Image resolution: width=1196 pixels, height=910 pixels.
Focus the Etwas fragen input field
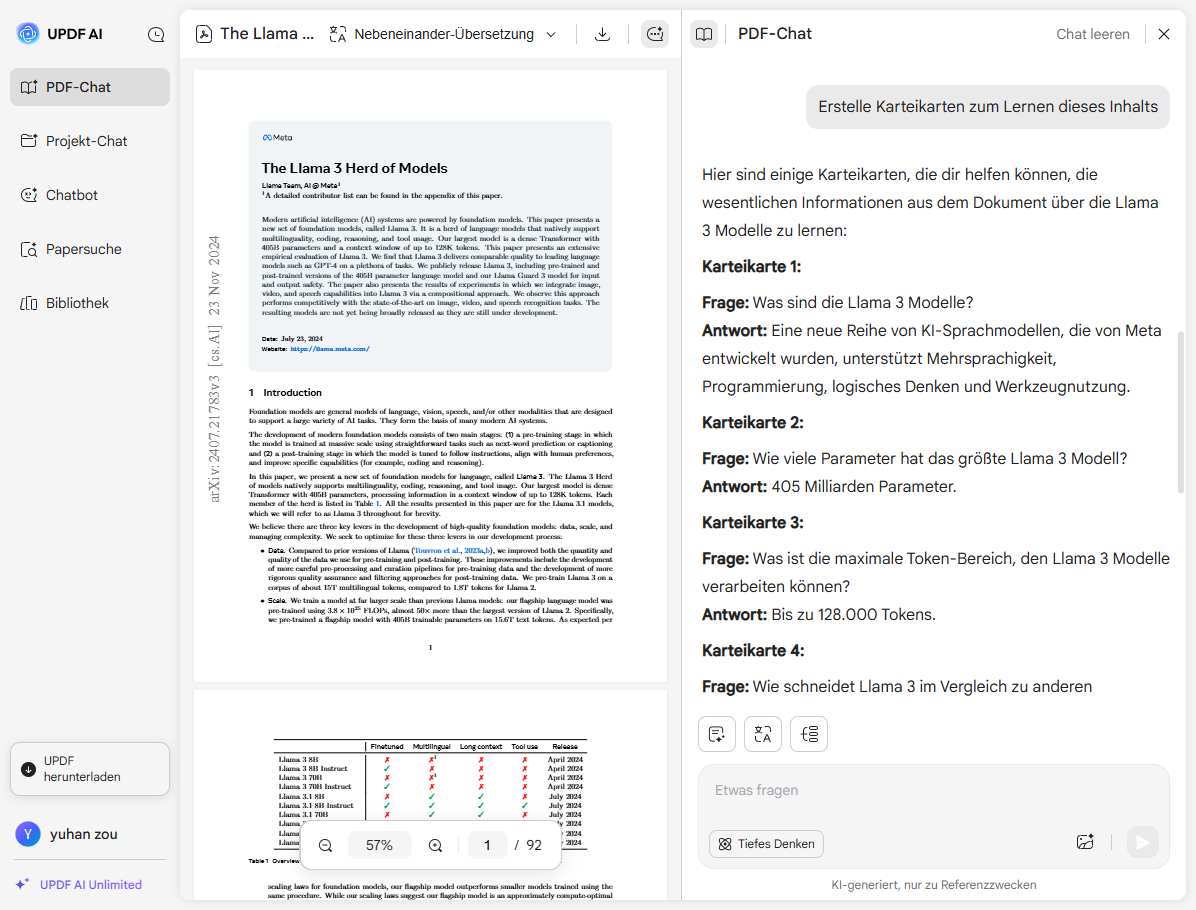coord(934,791)
